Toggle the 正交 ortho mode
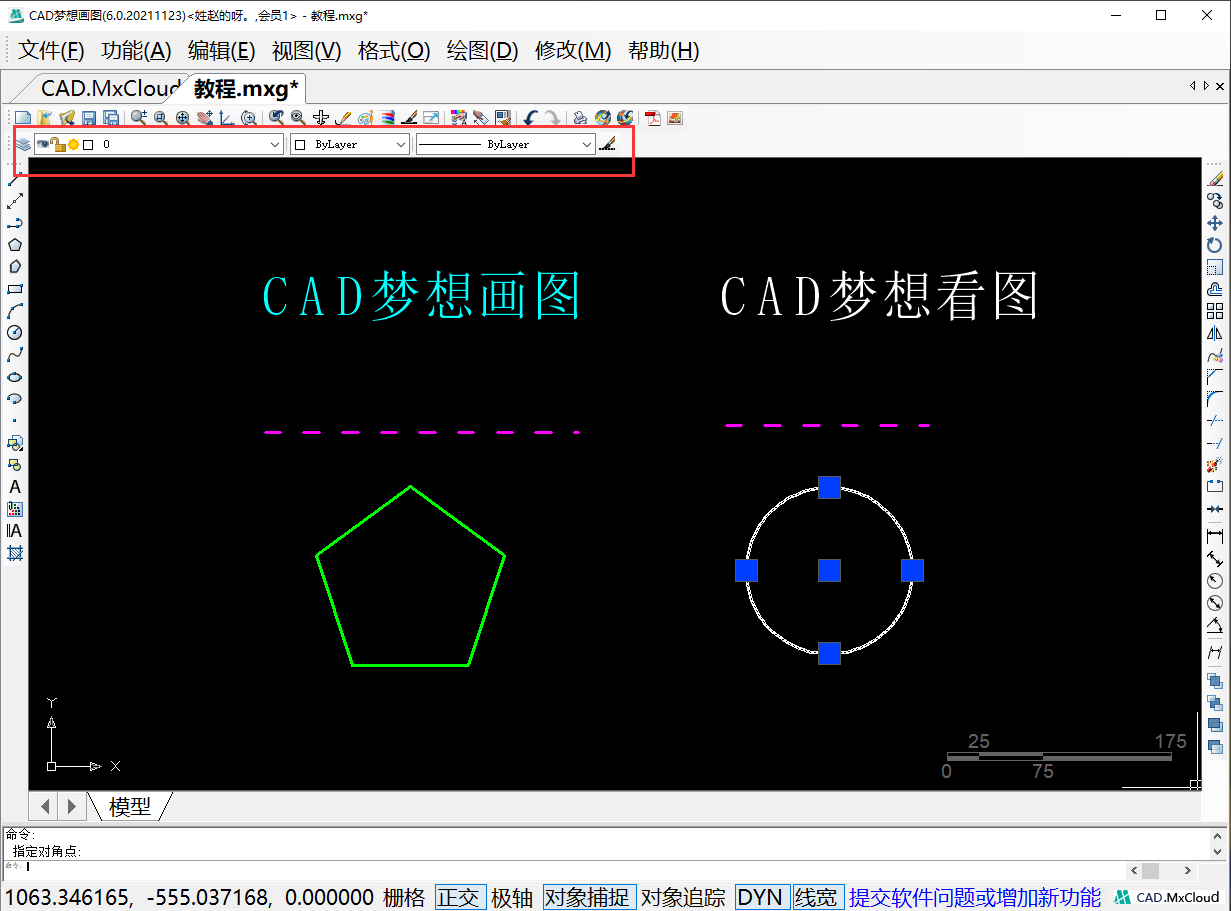This screenshot has height=911, width=1231. tap(458, 897)
